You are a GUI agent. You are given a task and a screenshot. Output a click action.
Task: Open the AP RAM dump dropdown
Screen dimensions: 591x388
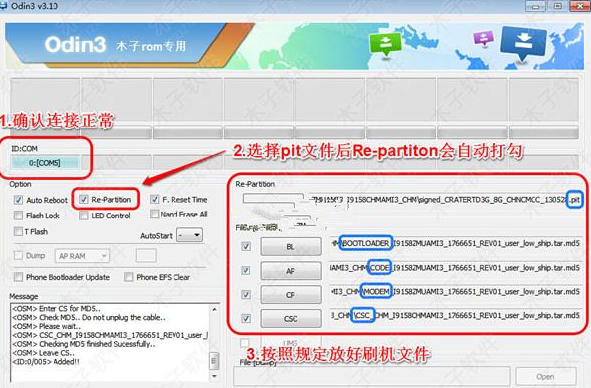pos(83,256)
